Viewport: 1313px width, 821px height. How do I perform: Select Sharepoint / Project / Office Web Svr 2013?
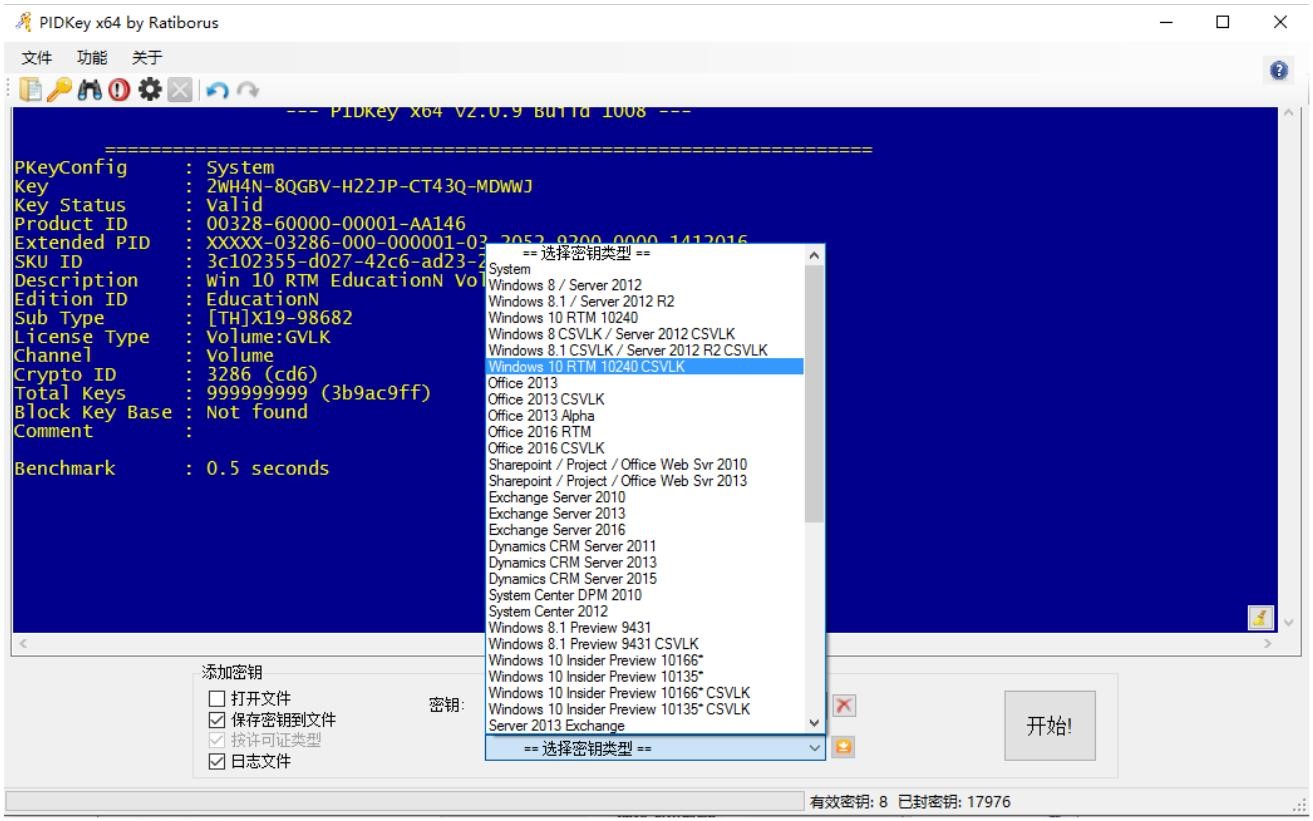pos(645,481)
